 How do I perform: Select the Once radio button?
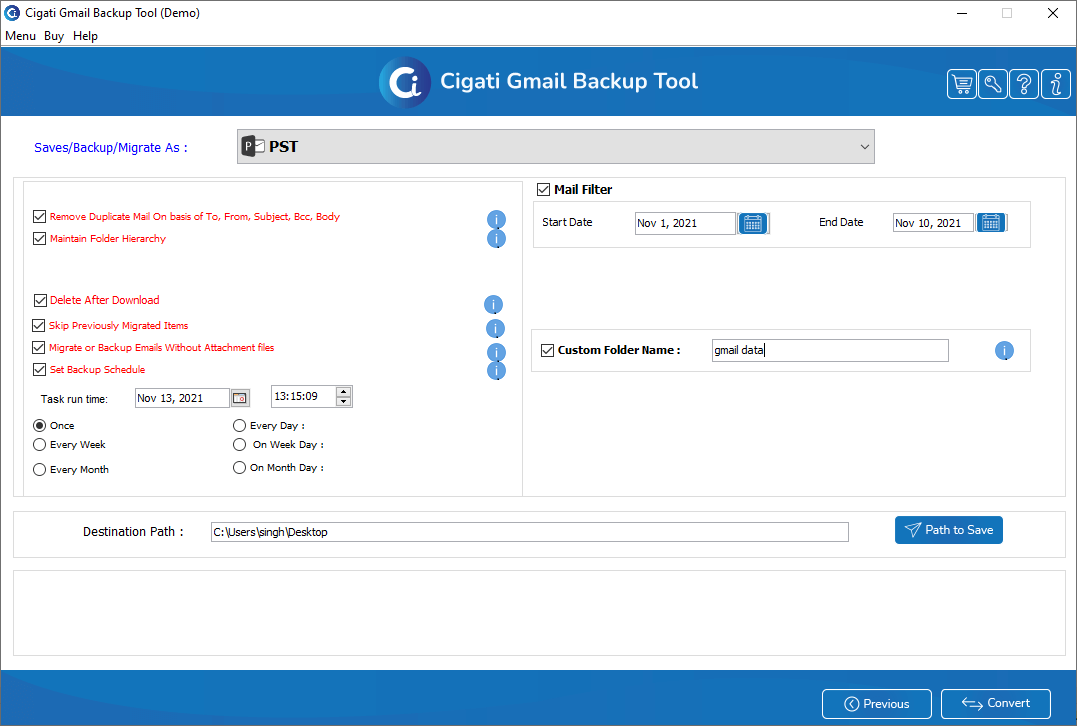(x=40, y=426)
